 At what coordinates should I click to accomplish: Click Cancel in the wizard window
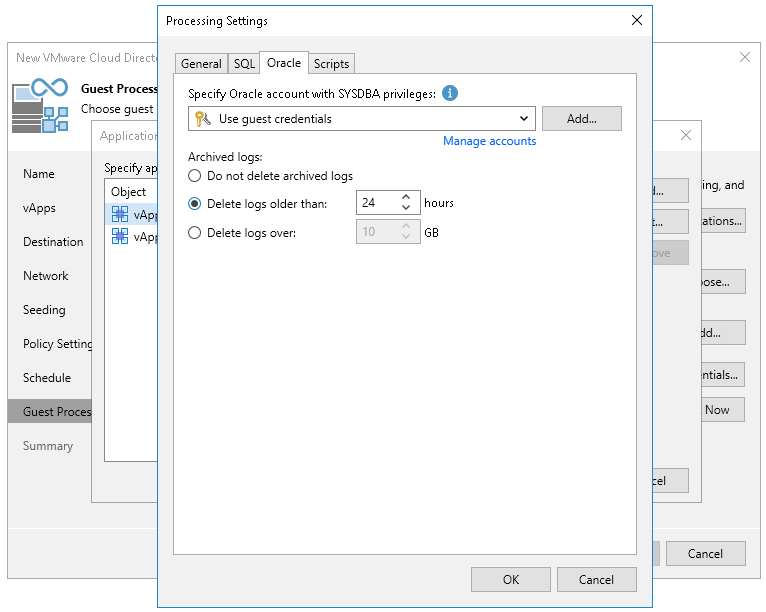(705, 553)
